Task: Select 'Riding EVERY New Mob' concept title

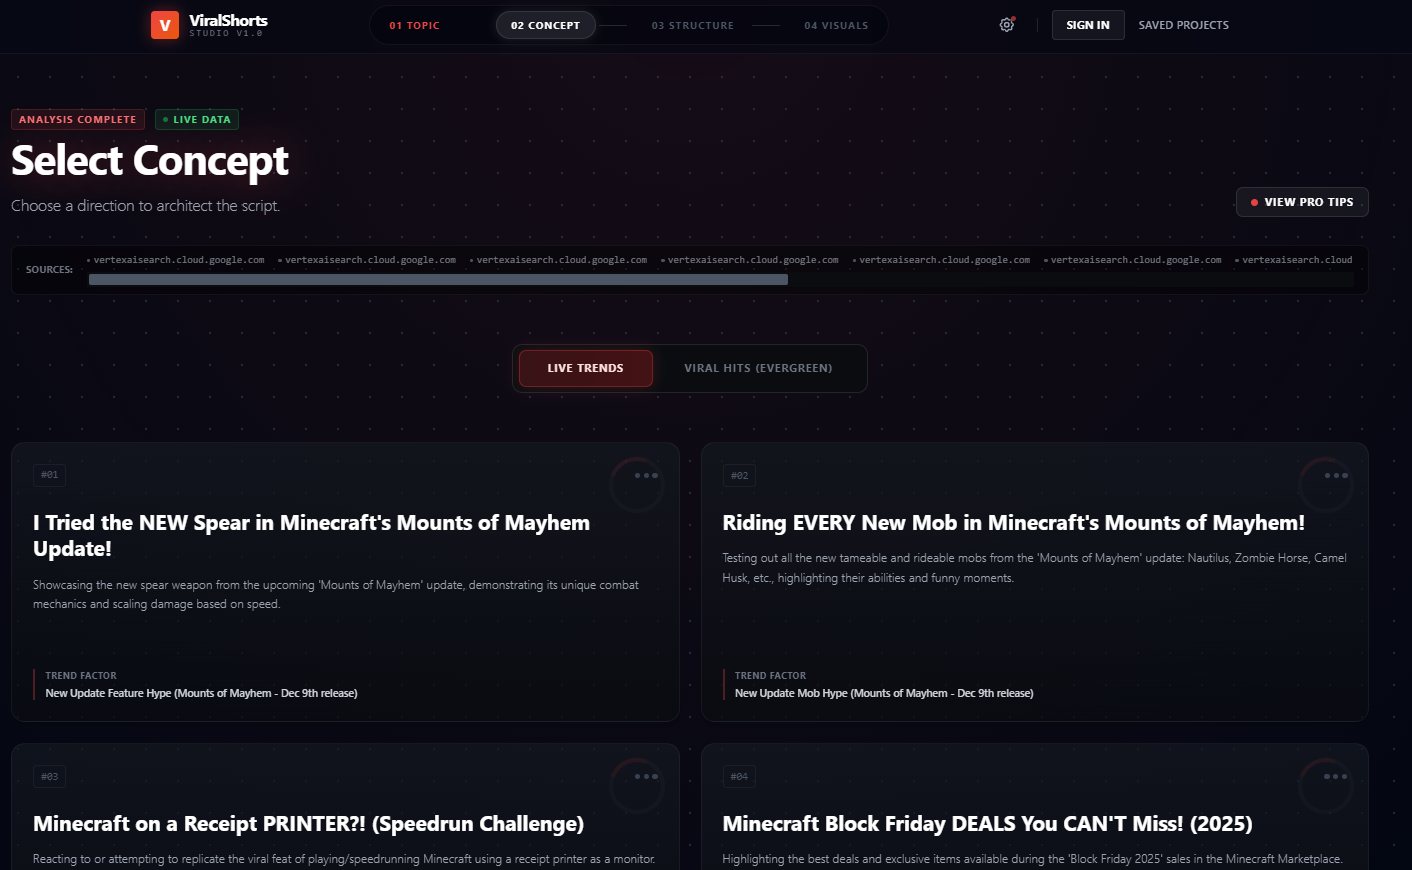Action: [x=1013, y=523]
